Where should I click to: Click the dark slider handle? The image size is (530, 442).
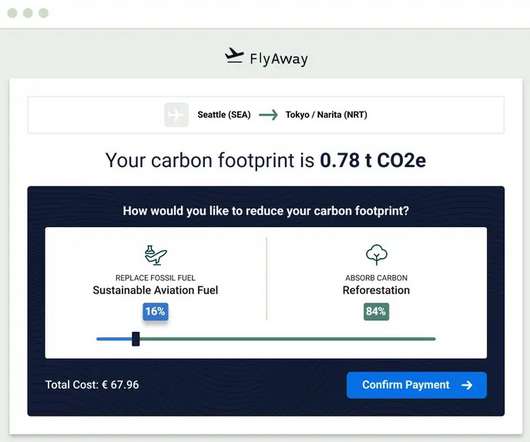point(136,339)
